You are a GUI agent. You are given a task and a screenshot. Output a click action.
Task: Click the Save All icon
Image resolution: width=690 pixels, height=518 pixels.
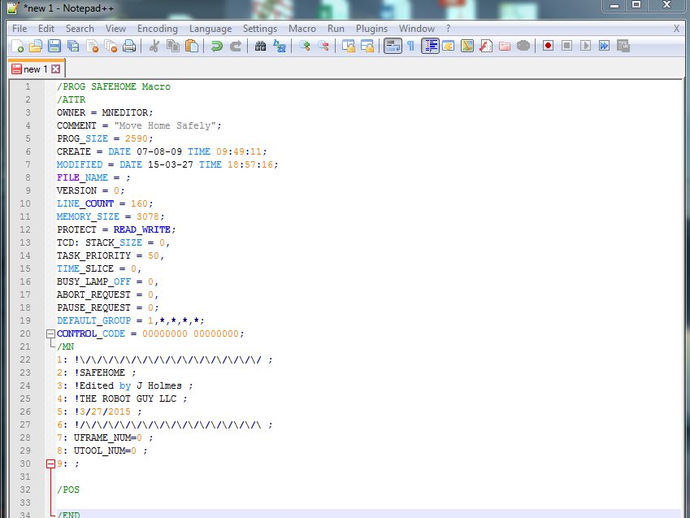pyautogui.click(x=73, y=46)
